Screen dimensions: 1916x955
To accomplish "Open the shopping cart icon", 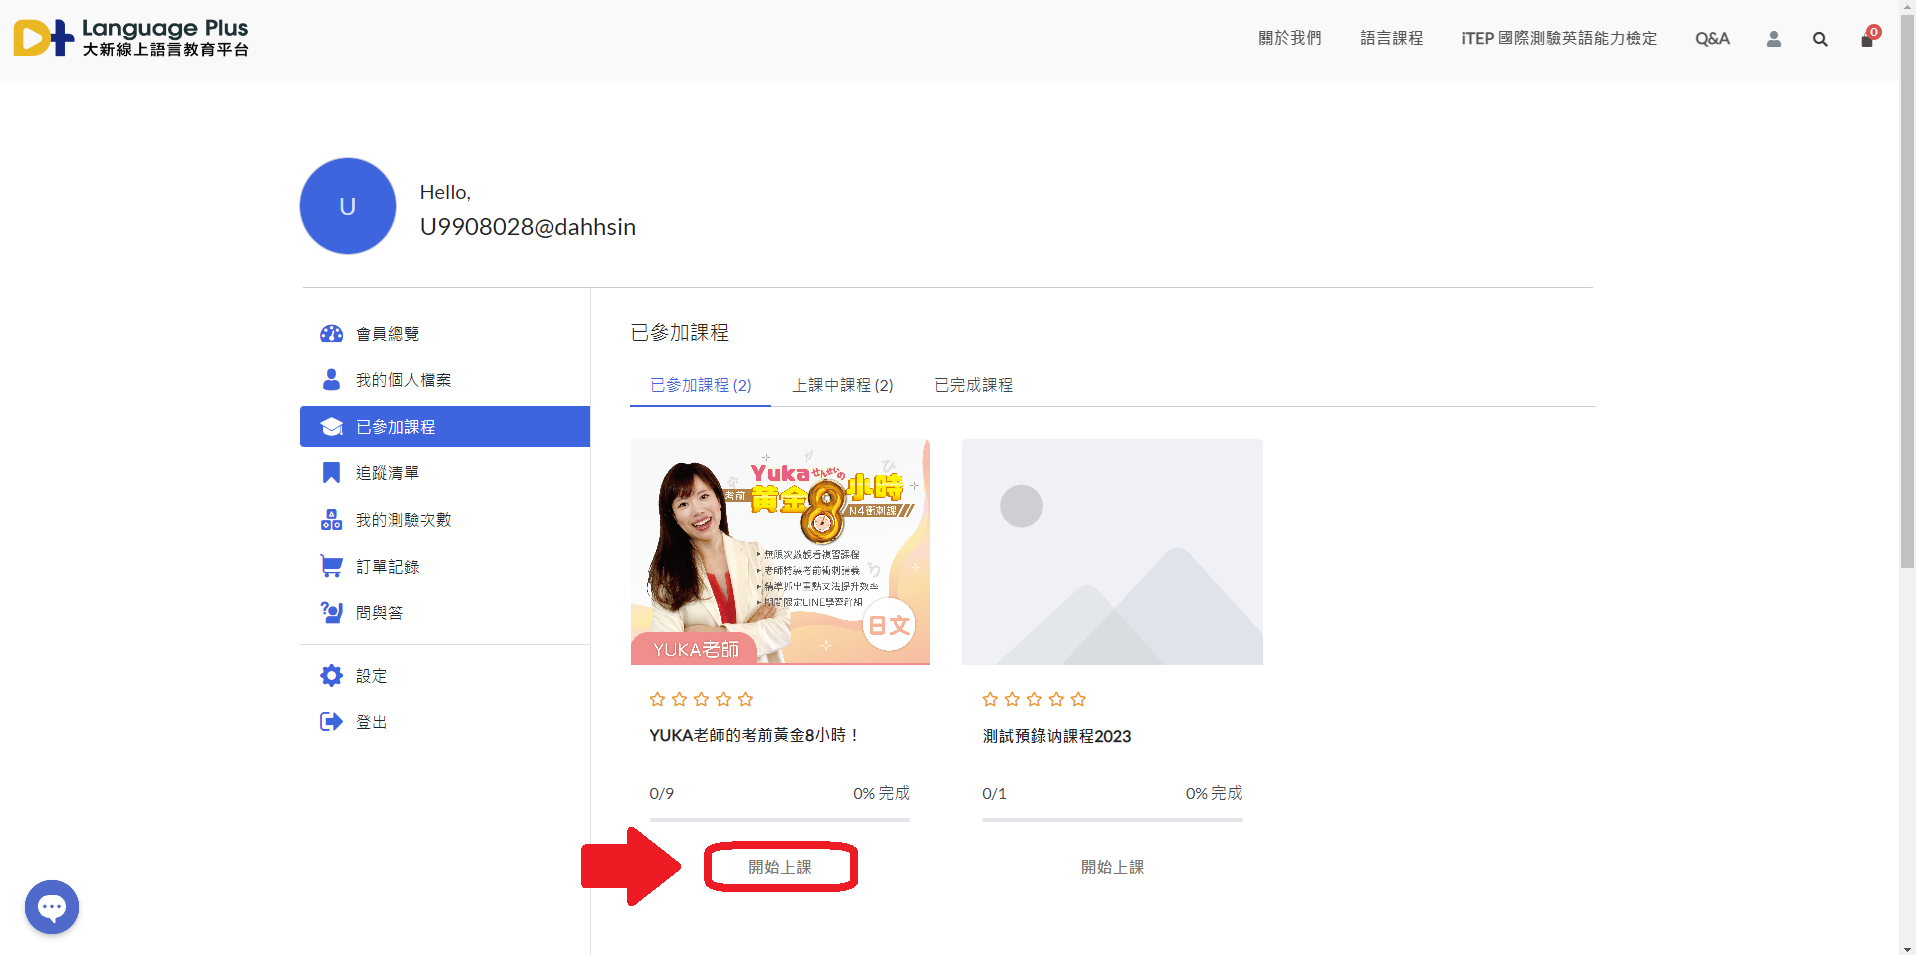I will [x=1866, y=39].
